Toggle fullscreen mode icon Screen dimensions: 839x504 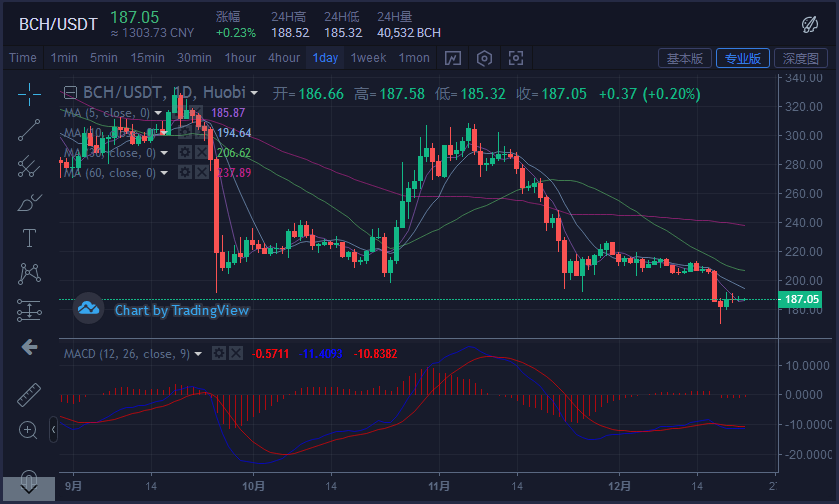pos(516,58)
